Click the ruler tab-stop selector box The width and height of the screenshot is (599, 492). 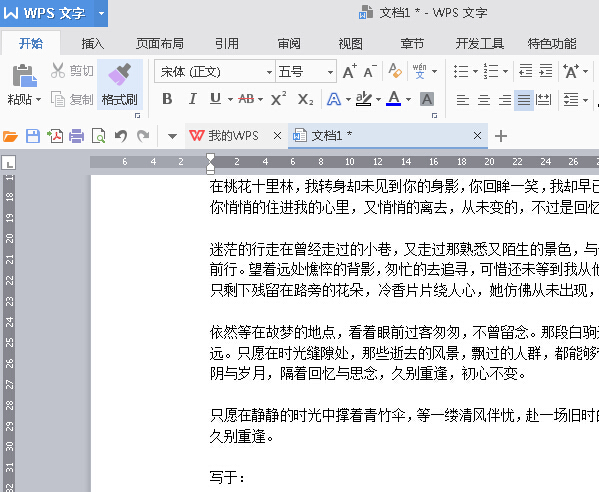coord(9,162)
